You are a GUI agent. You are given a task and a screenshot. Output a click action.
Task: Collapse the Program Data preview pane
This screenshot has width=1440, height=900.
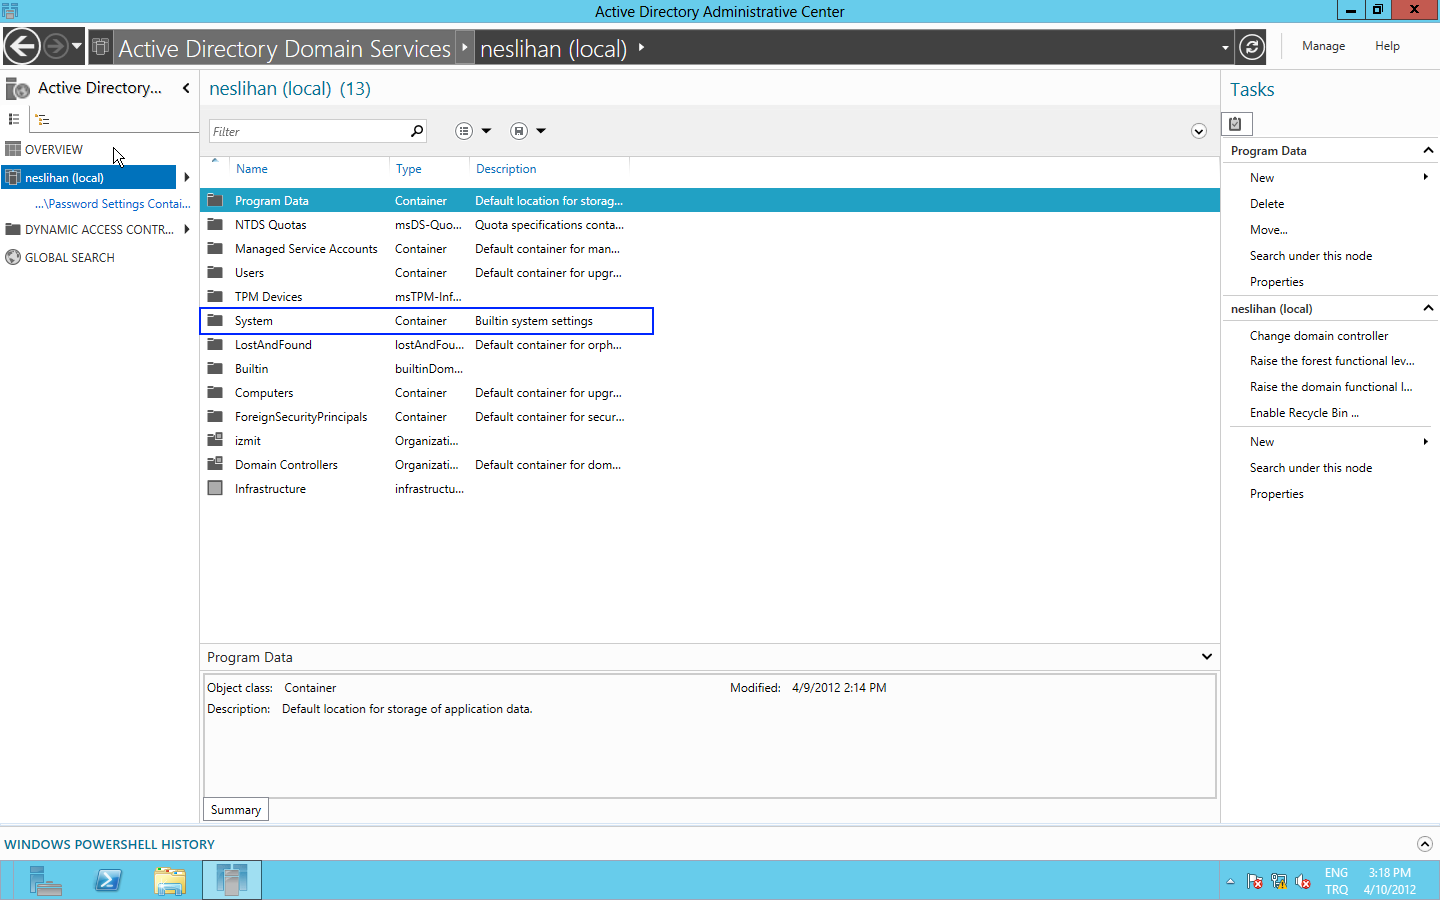coord(1207,657)
